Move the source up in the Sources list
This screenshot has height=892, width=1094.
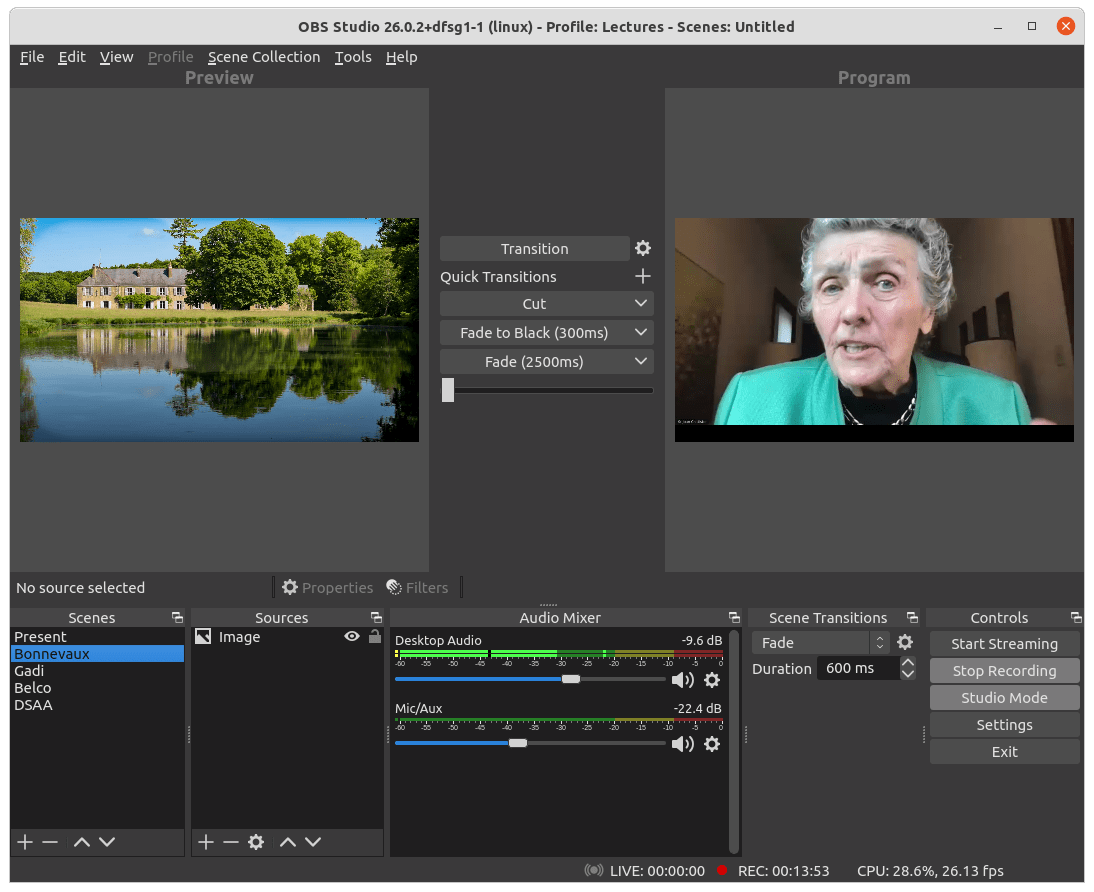(287, 842)
